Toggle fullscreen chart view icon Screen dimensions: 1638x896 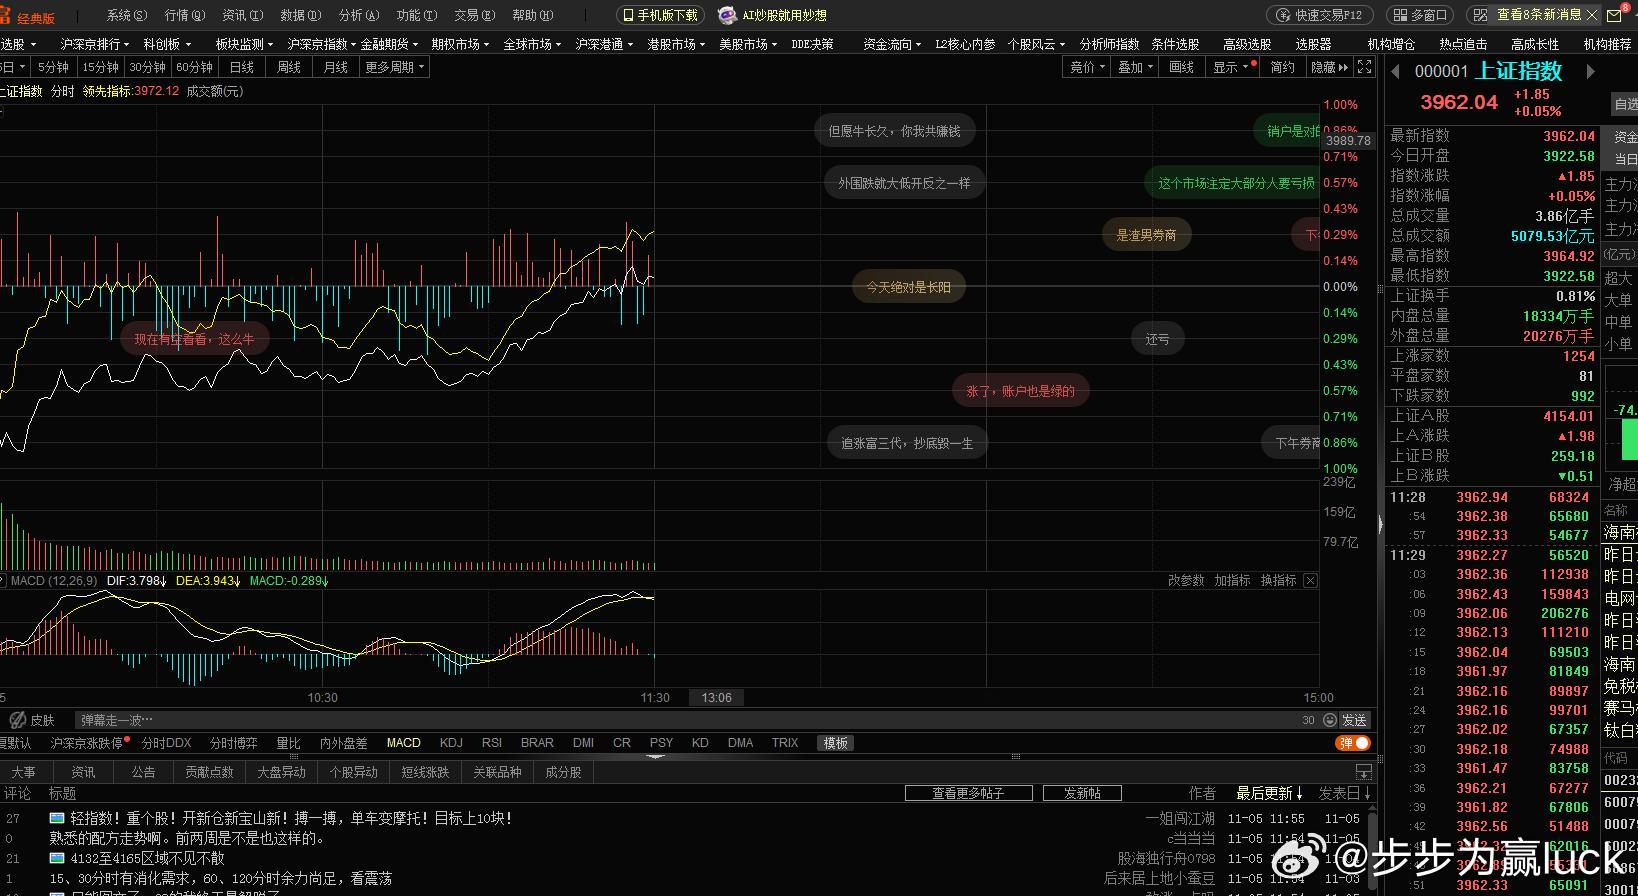pyautogui.click(x=1365, y=67)
